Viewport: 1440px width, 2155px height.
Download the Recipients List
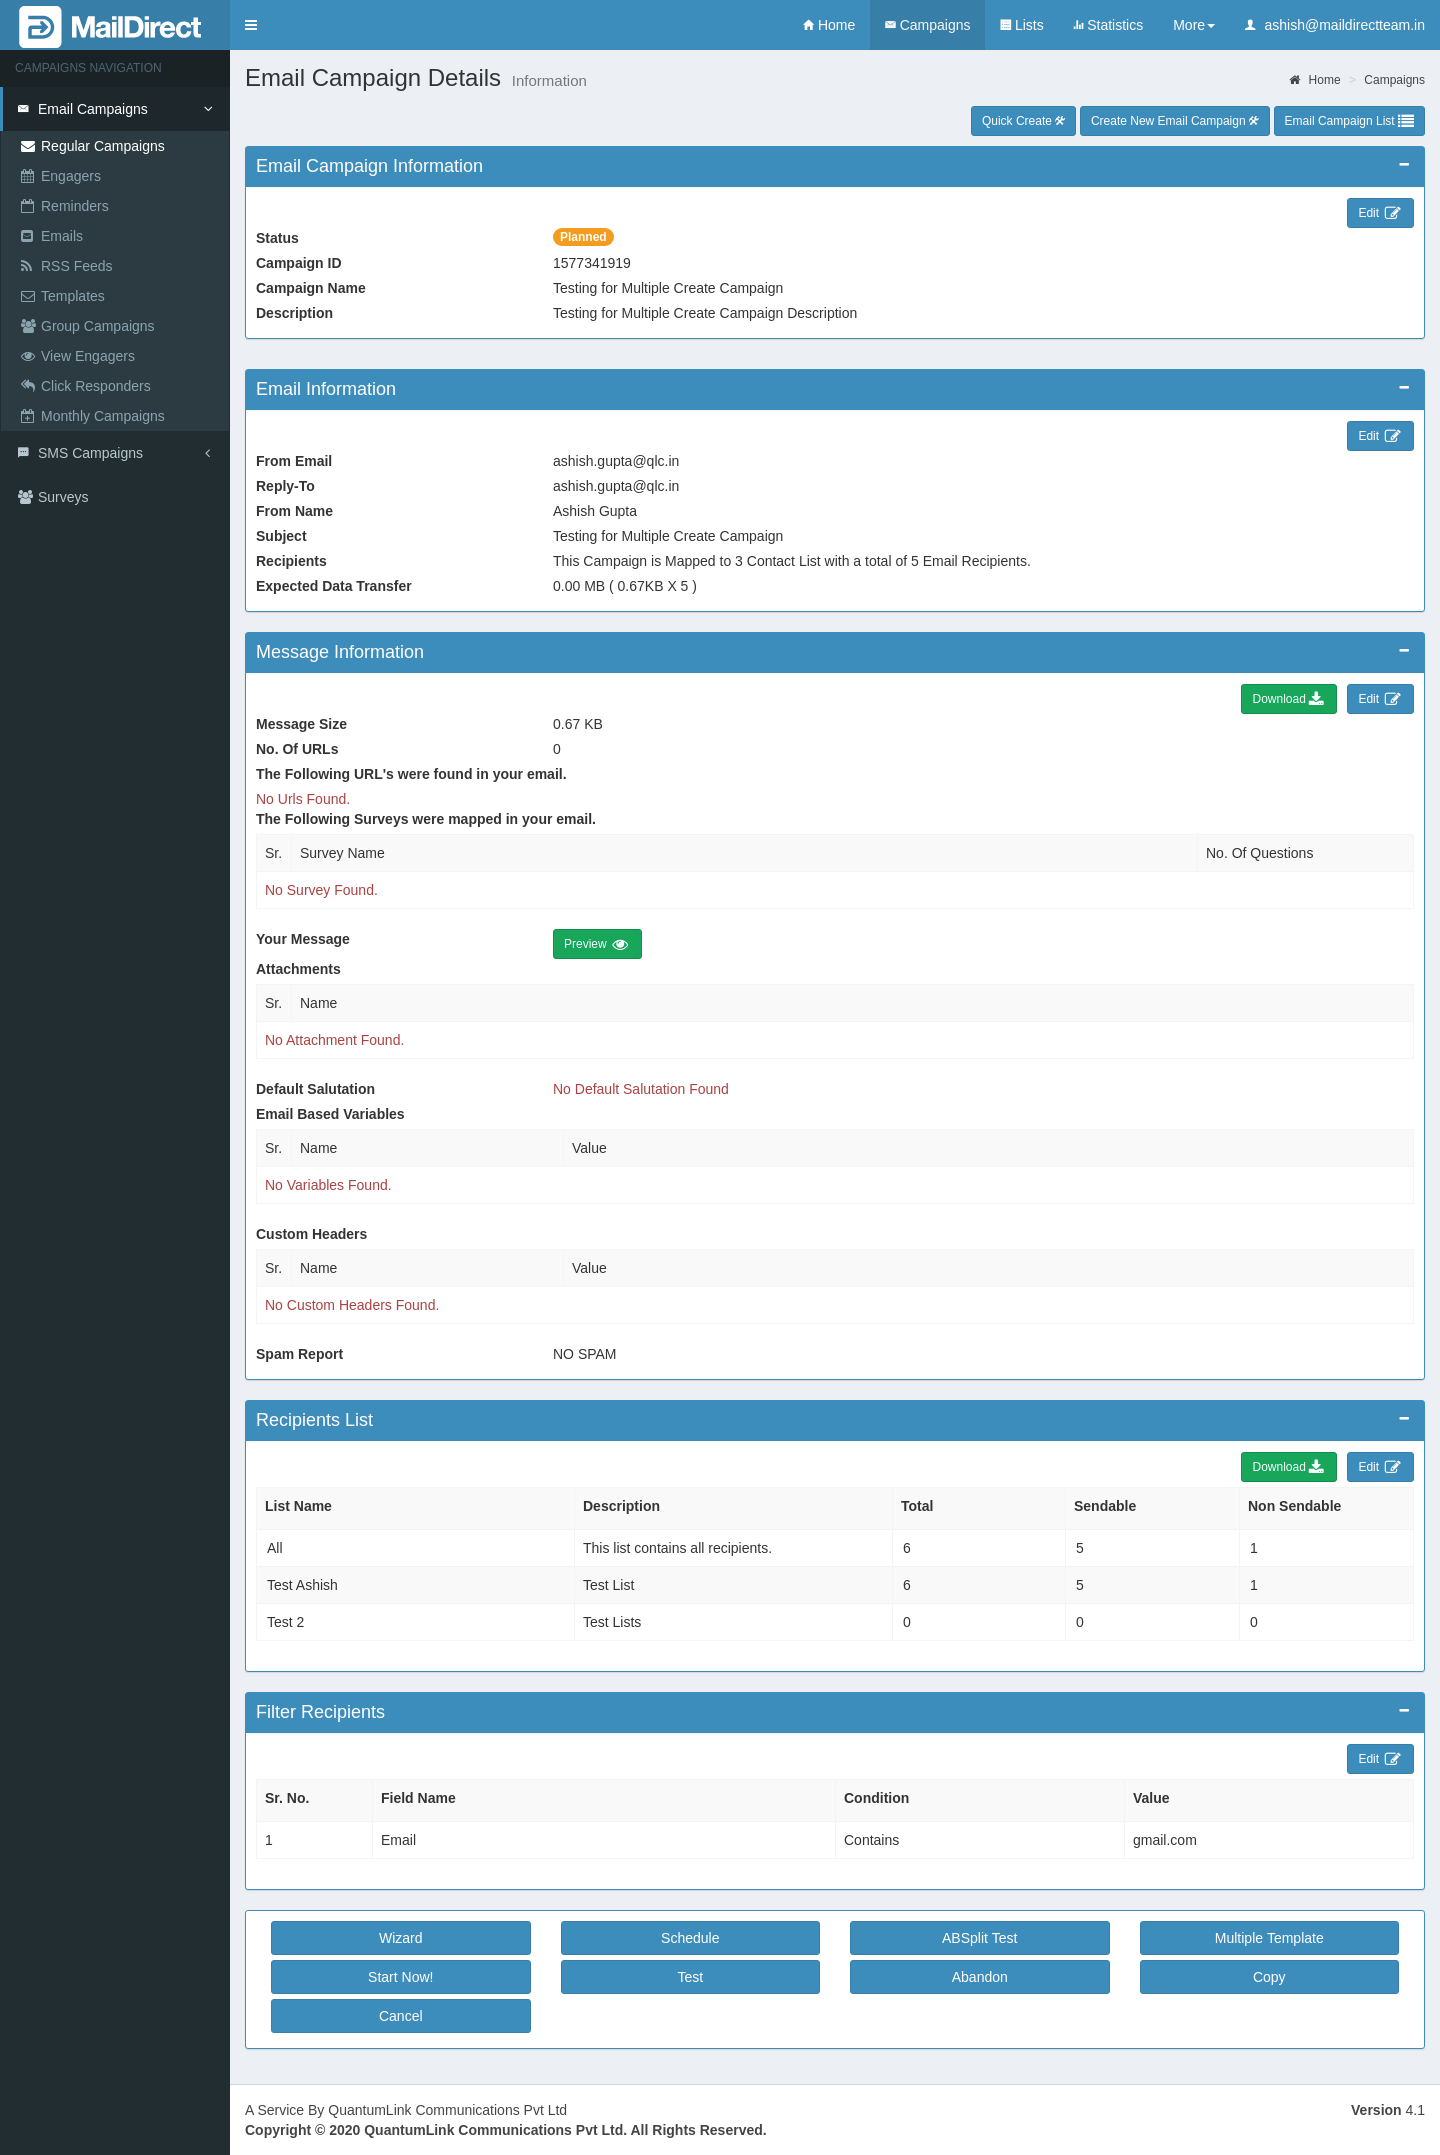coord(1288,1467)
